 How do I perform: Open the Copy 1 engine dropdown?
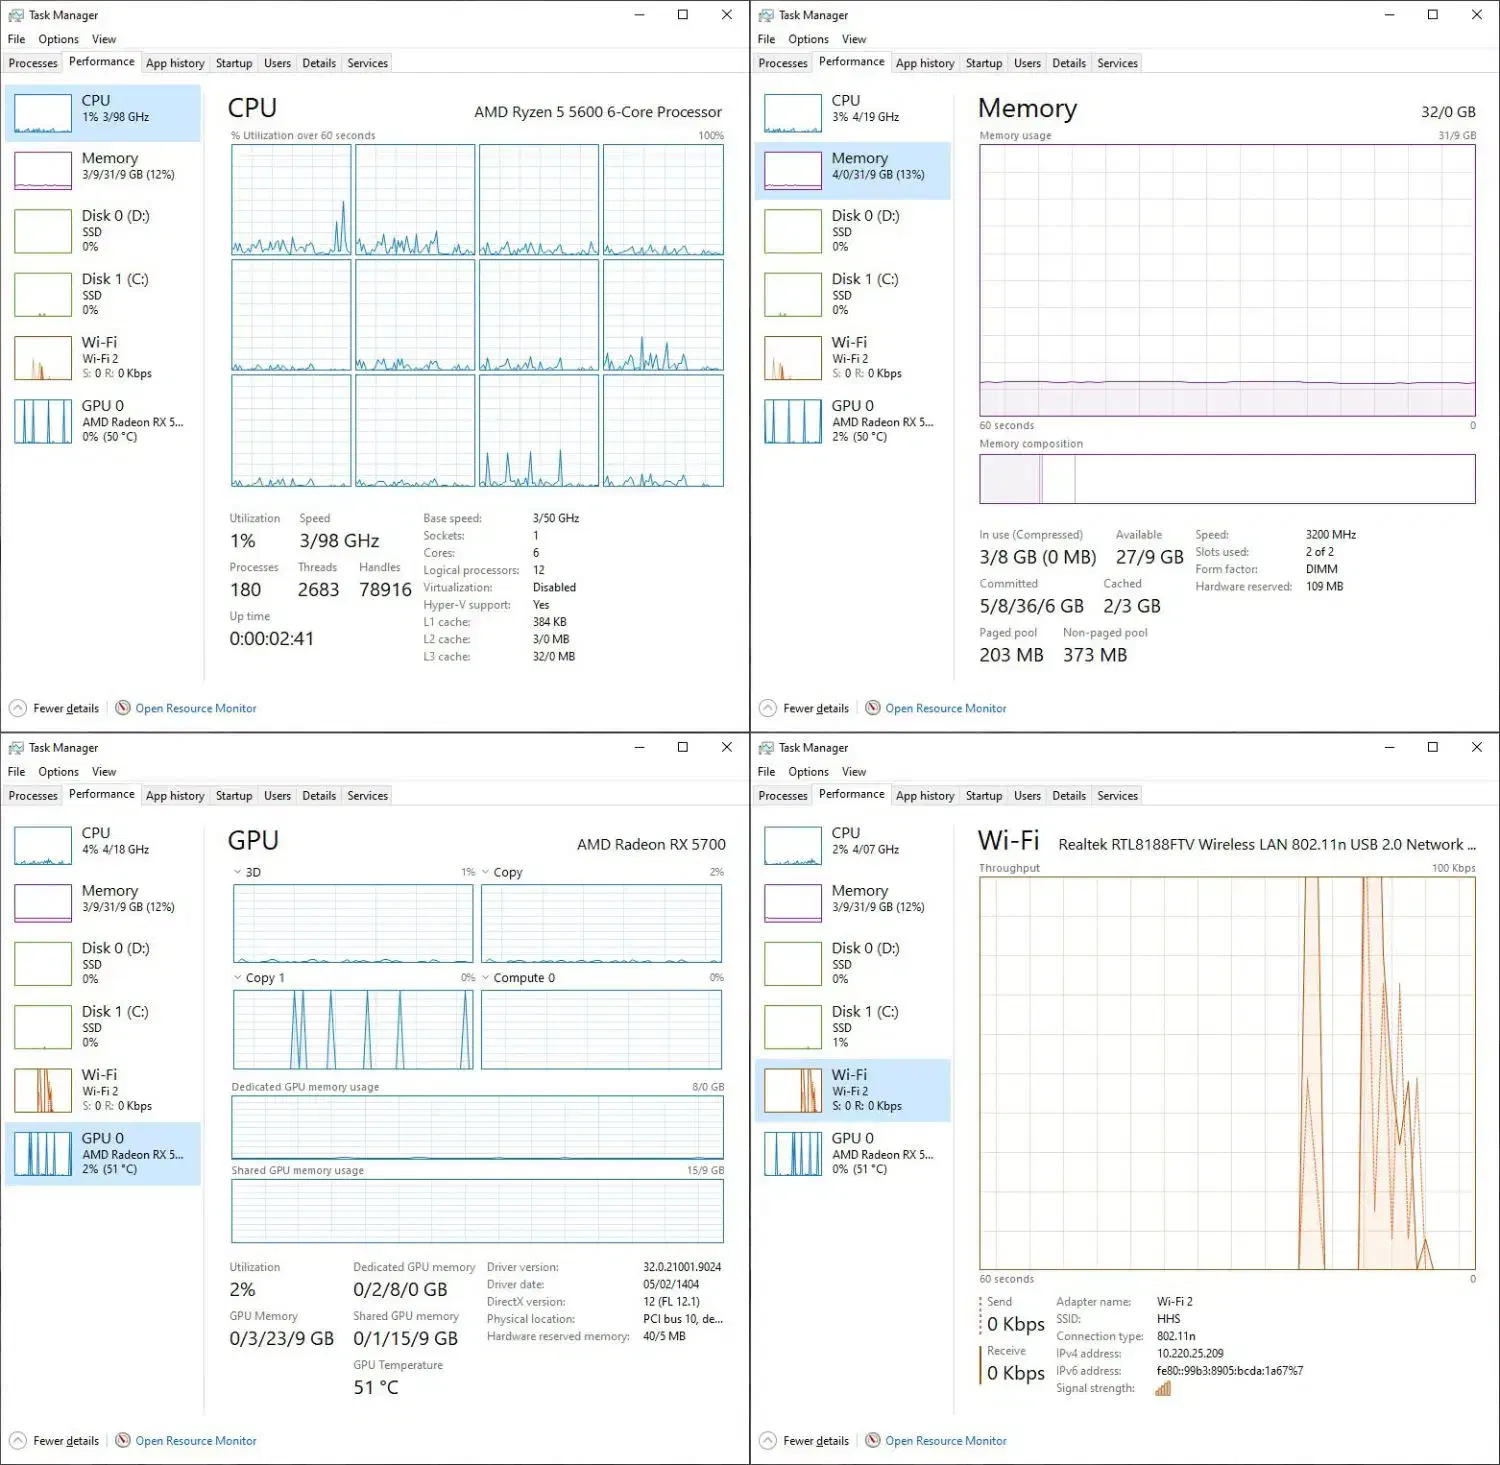tap(238, 978)
